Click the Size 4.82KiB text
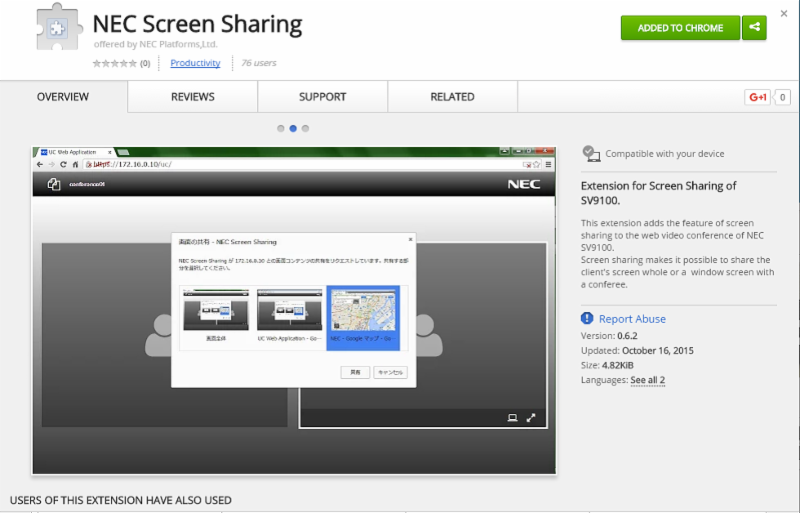Image resolution: width=800 pixels, height=513 pixels. pos(607,365)
